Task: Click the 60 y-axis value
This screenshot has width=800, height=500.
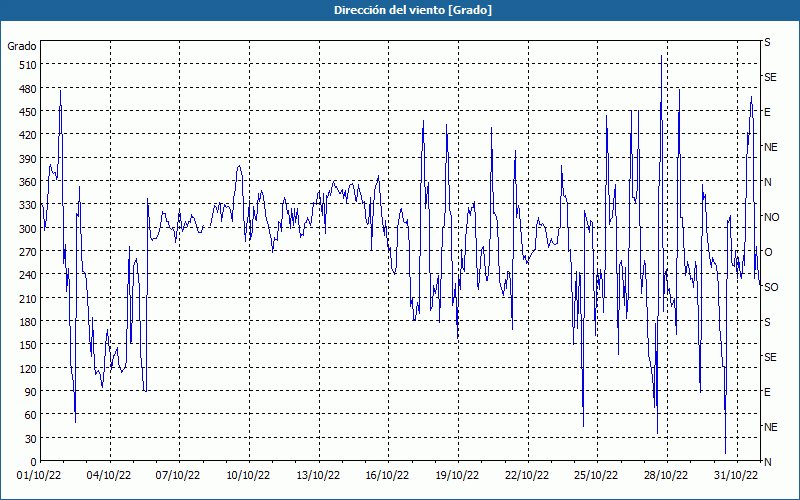Action: pyautogui.click(x=31, y=415)
